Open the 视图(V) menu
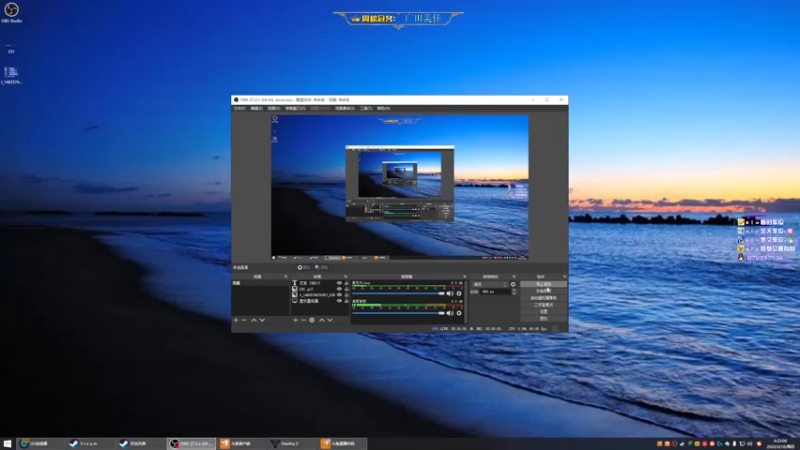Image resolution: width=800 pixels, height=450 pixels. click(274, 108)
